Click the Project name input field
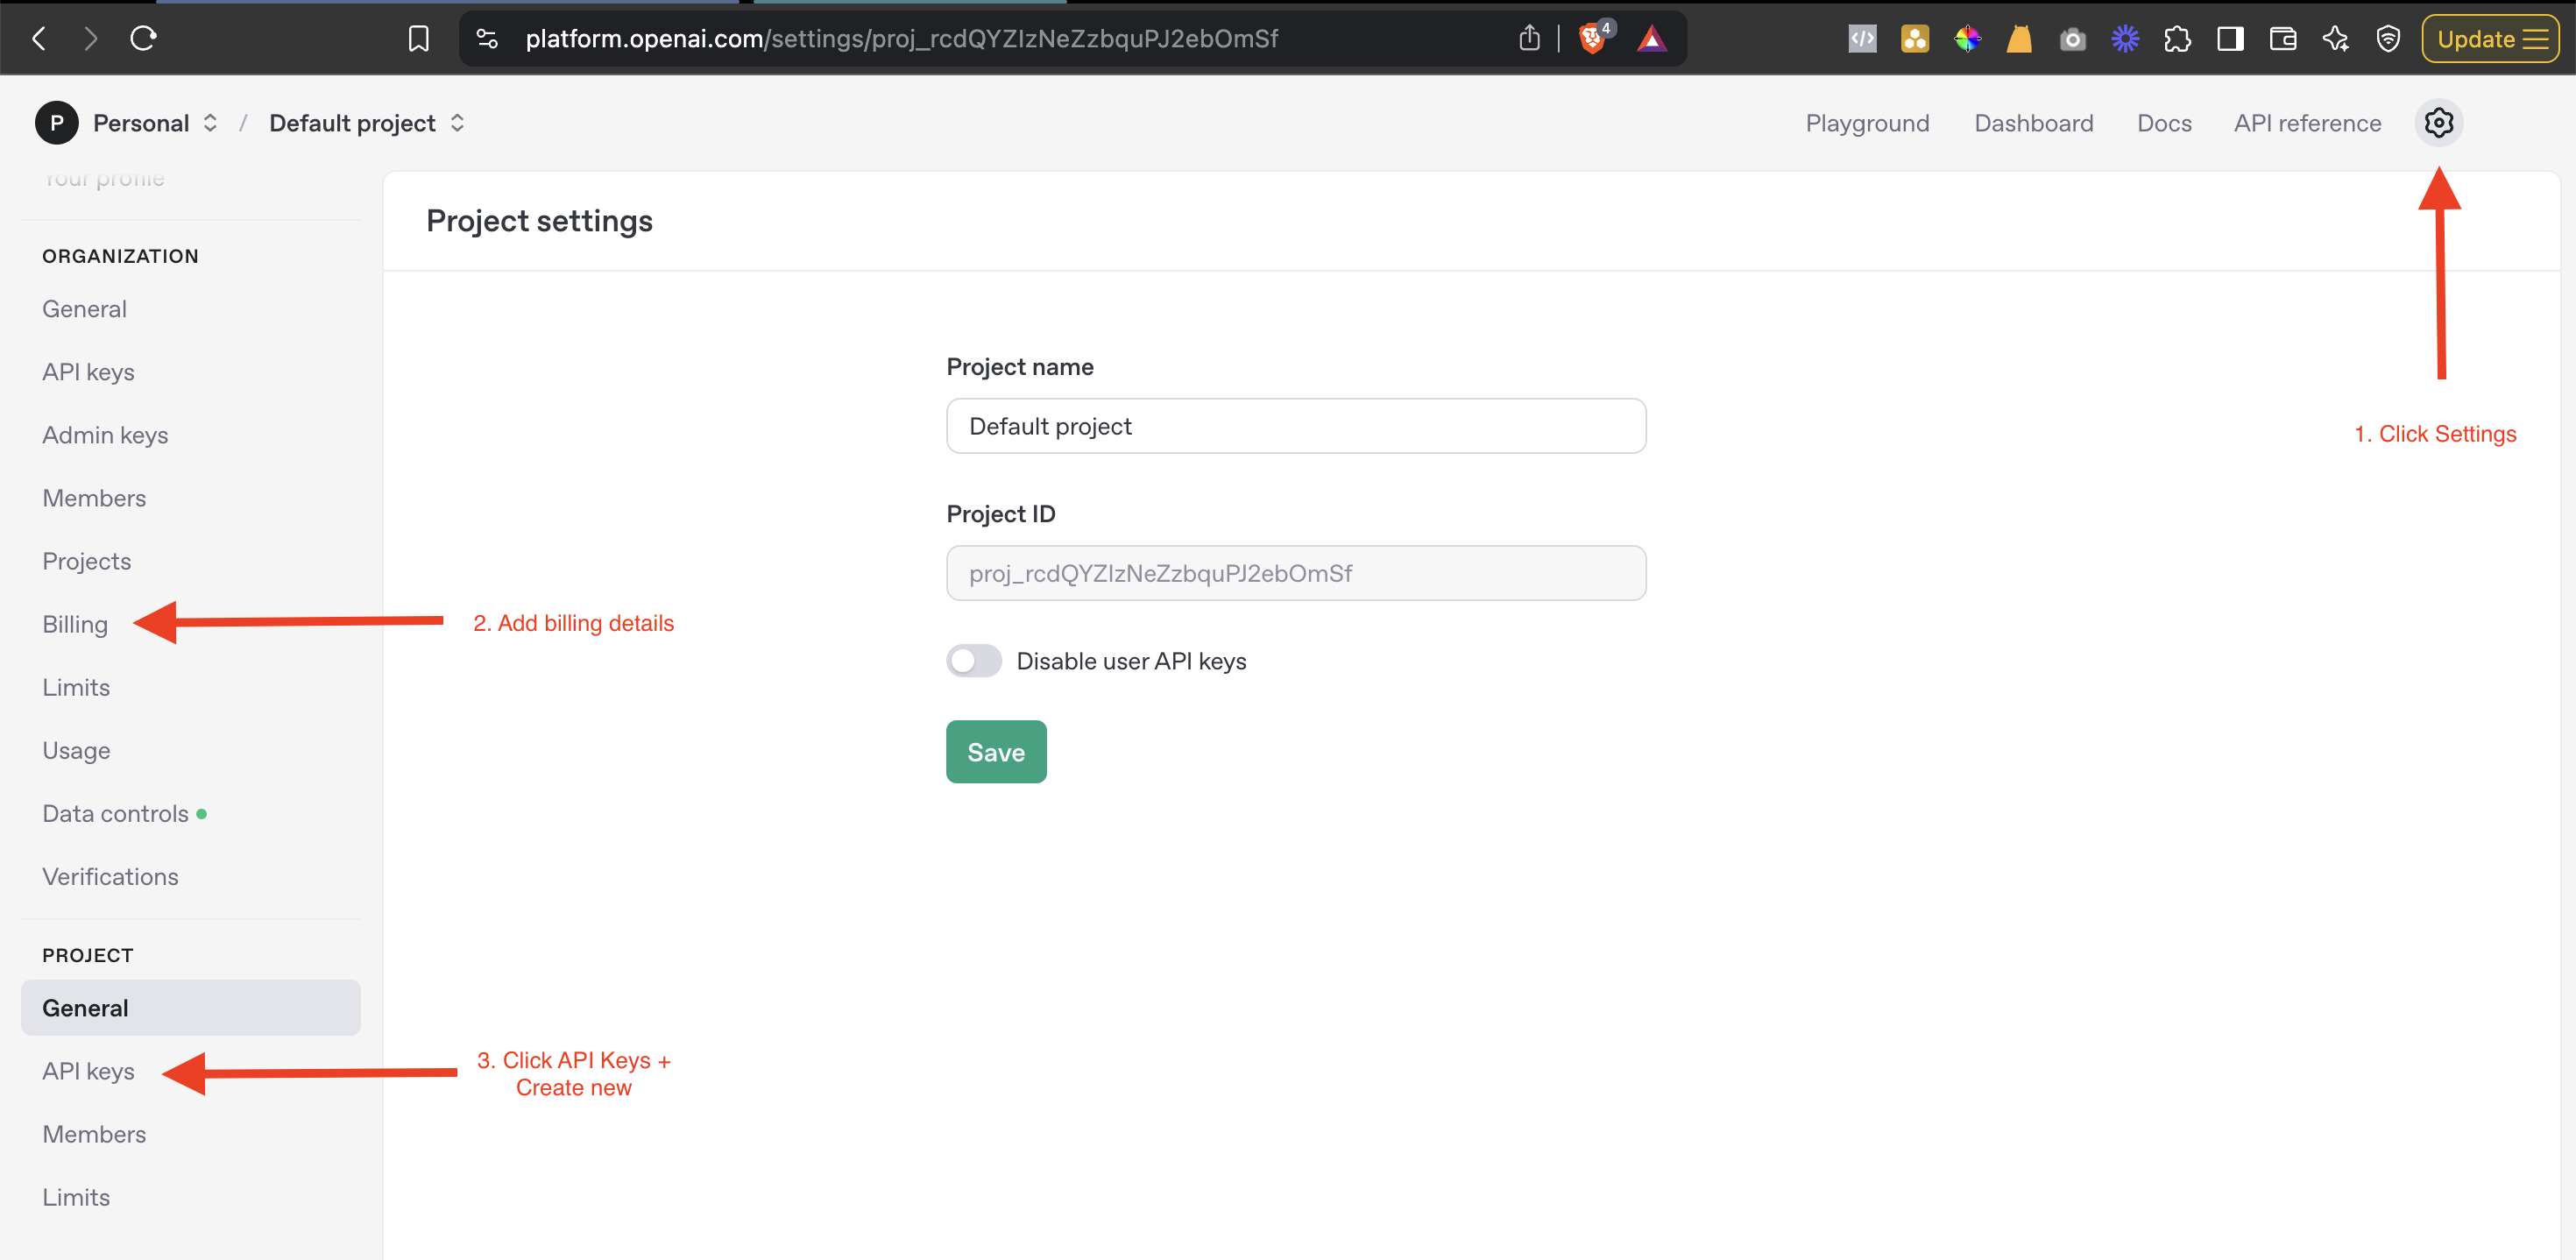Screen dimensions: 2576x1260 1295,426
